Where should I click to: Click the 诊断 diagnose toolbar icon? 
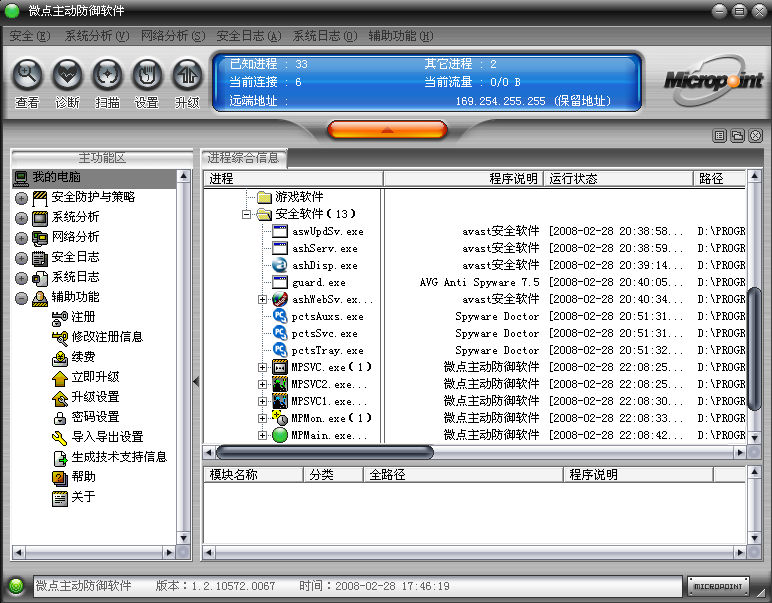pos(67,75)
